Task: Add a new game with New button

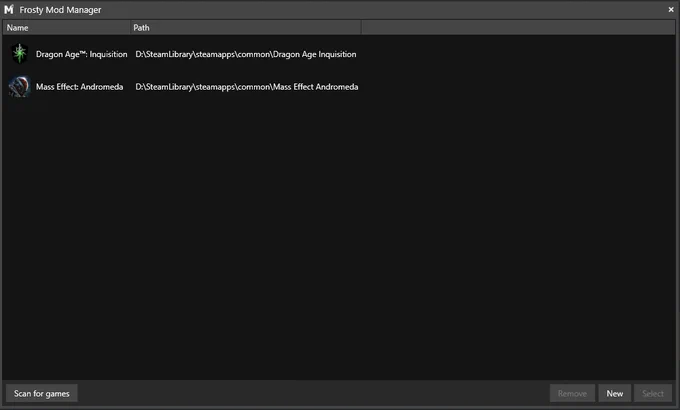Action: 615,394
